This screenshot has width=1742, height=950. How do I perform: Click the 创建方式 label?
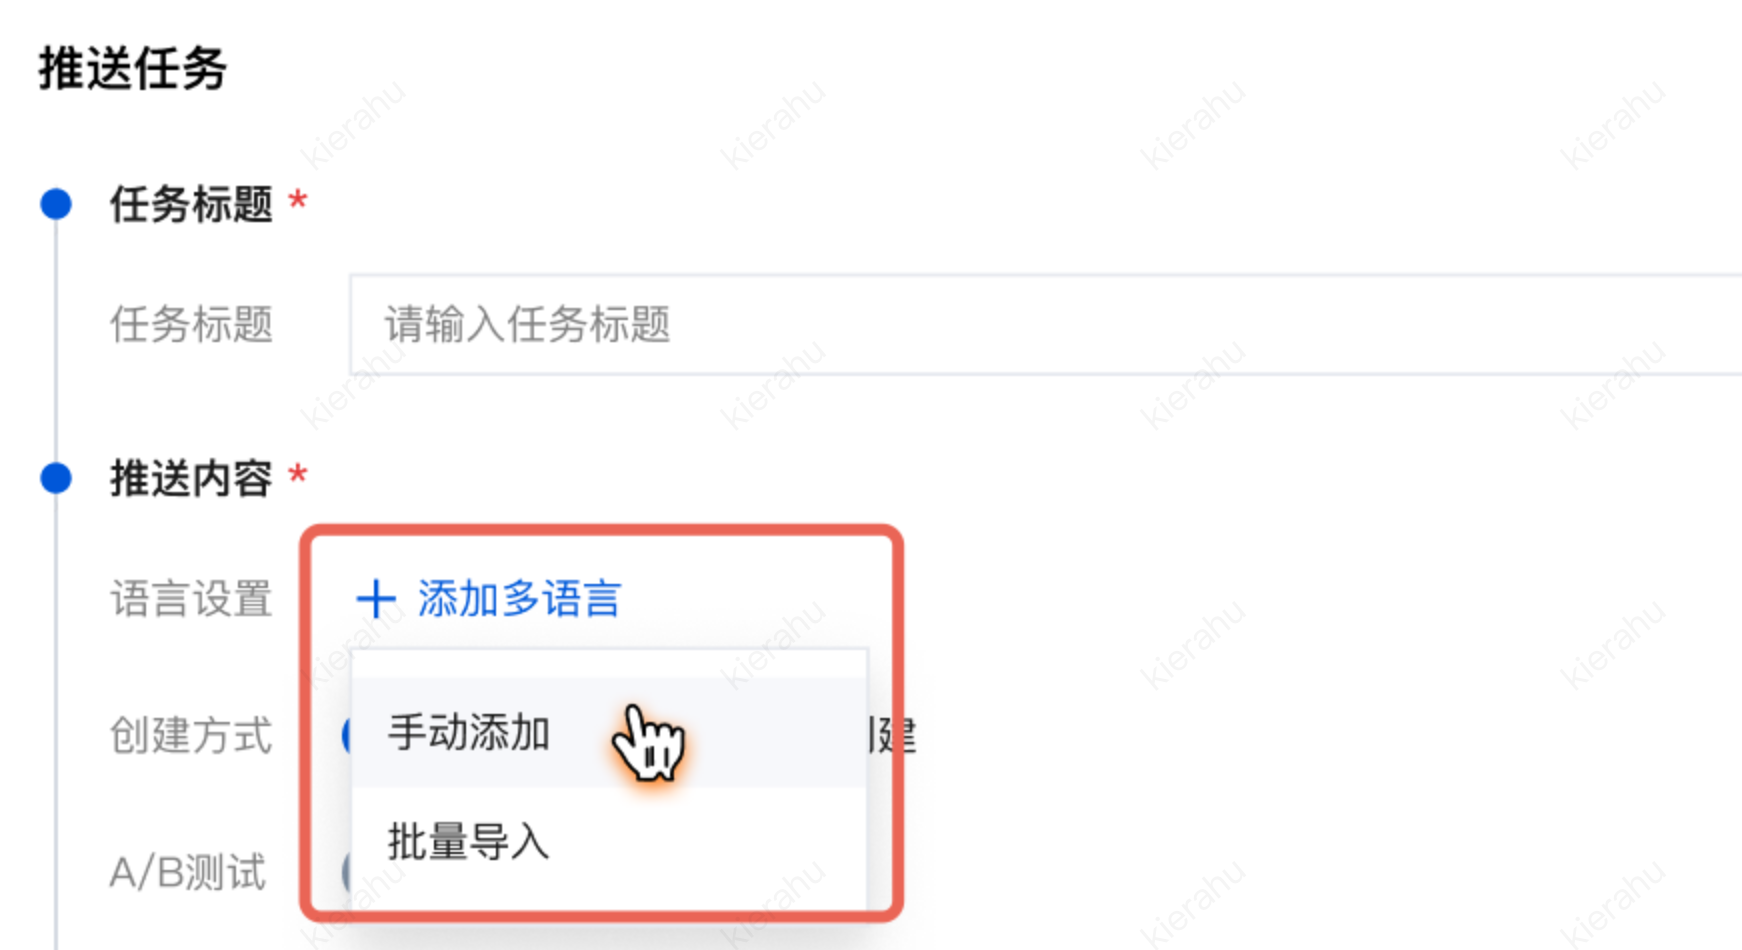[191, 735]
